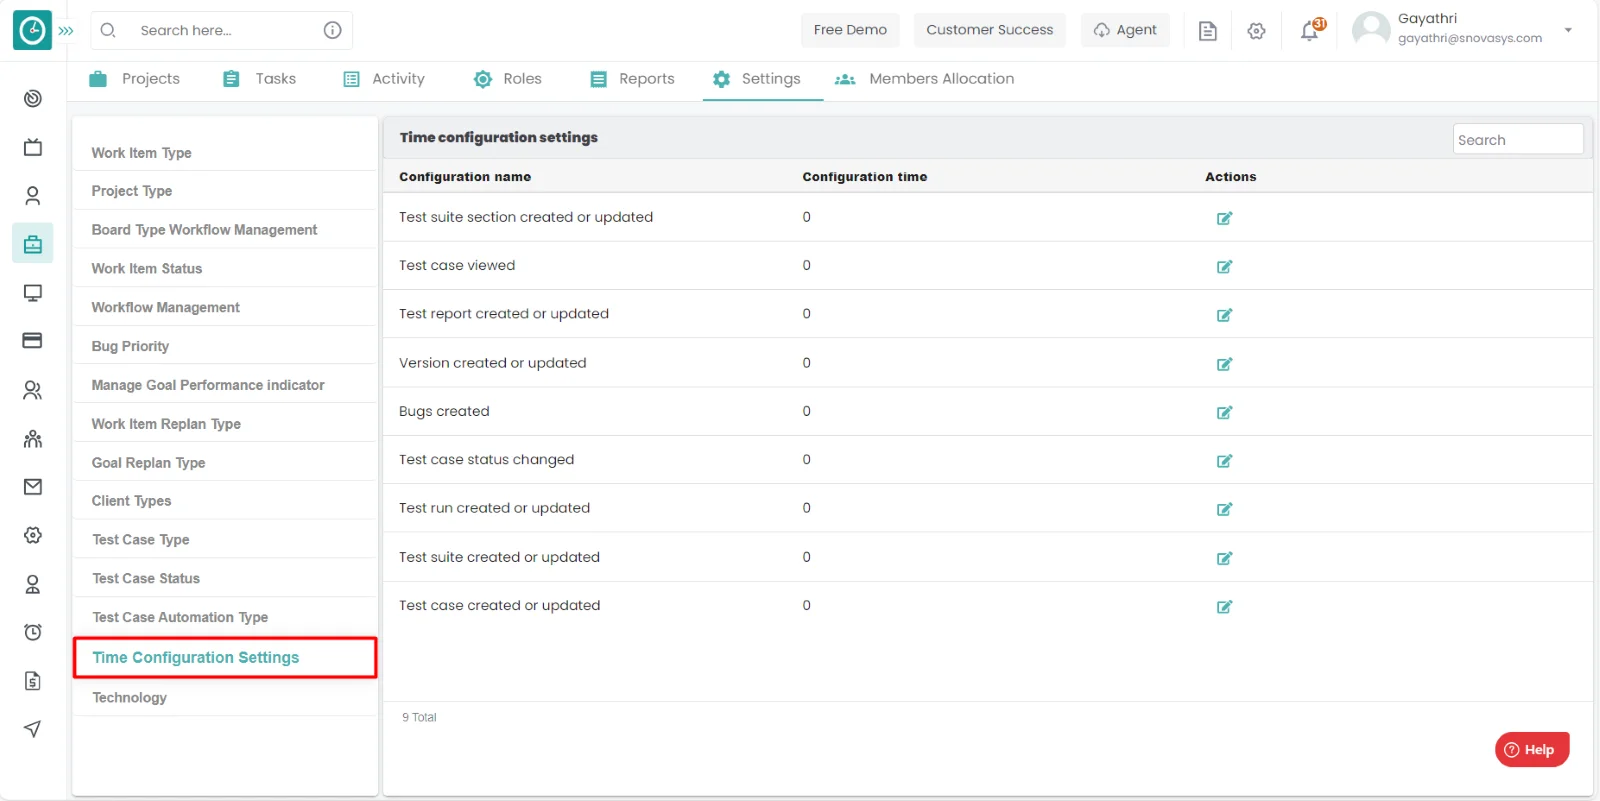Open the header gear settings icon

[1257, 31]
